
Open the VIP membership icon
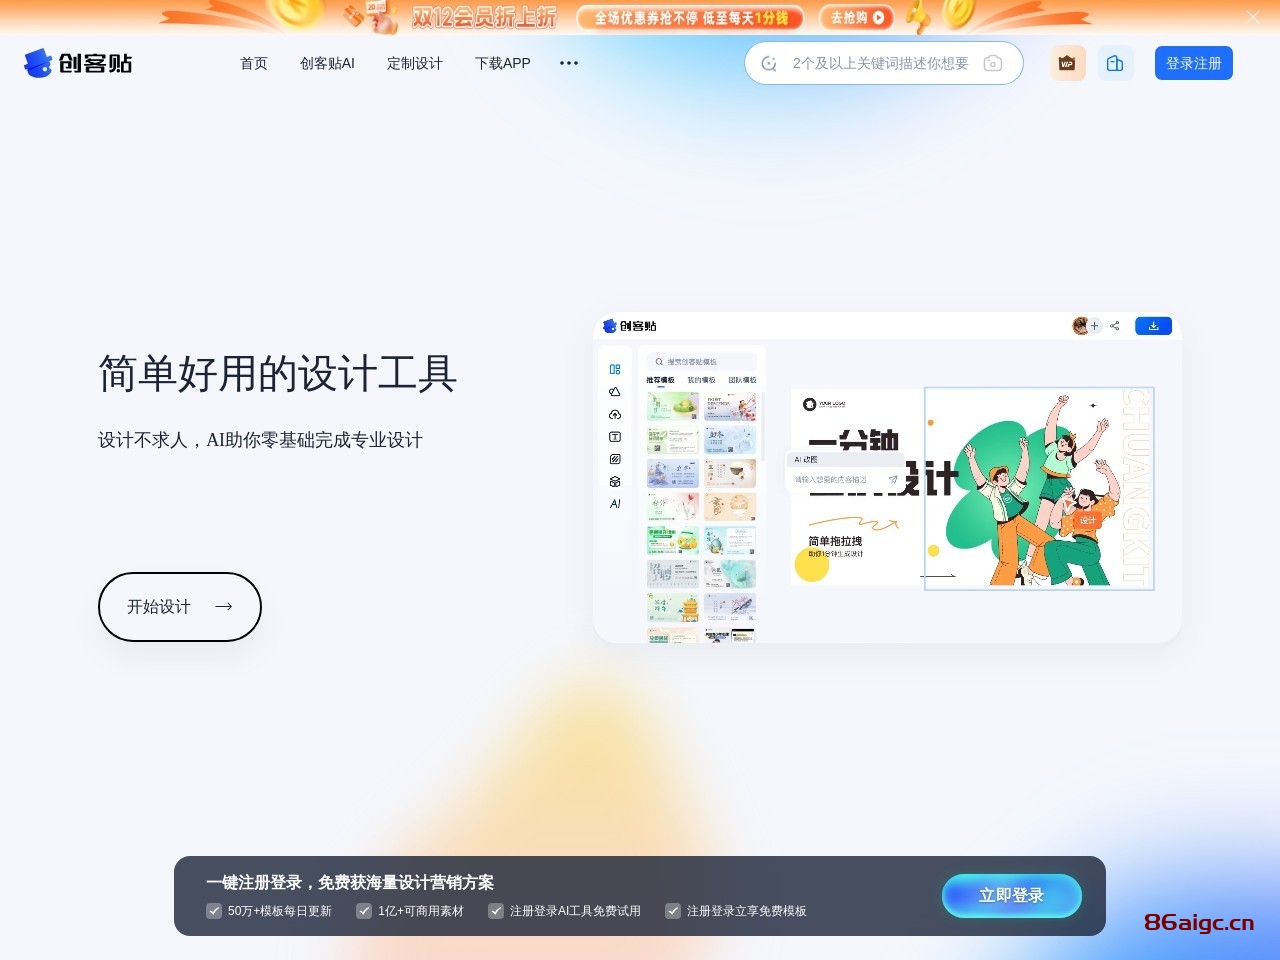(1068, 63)
